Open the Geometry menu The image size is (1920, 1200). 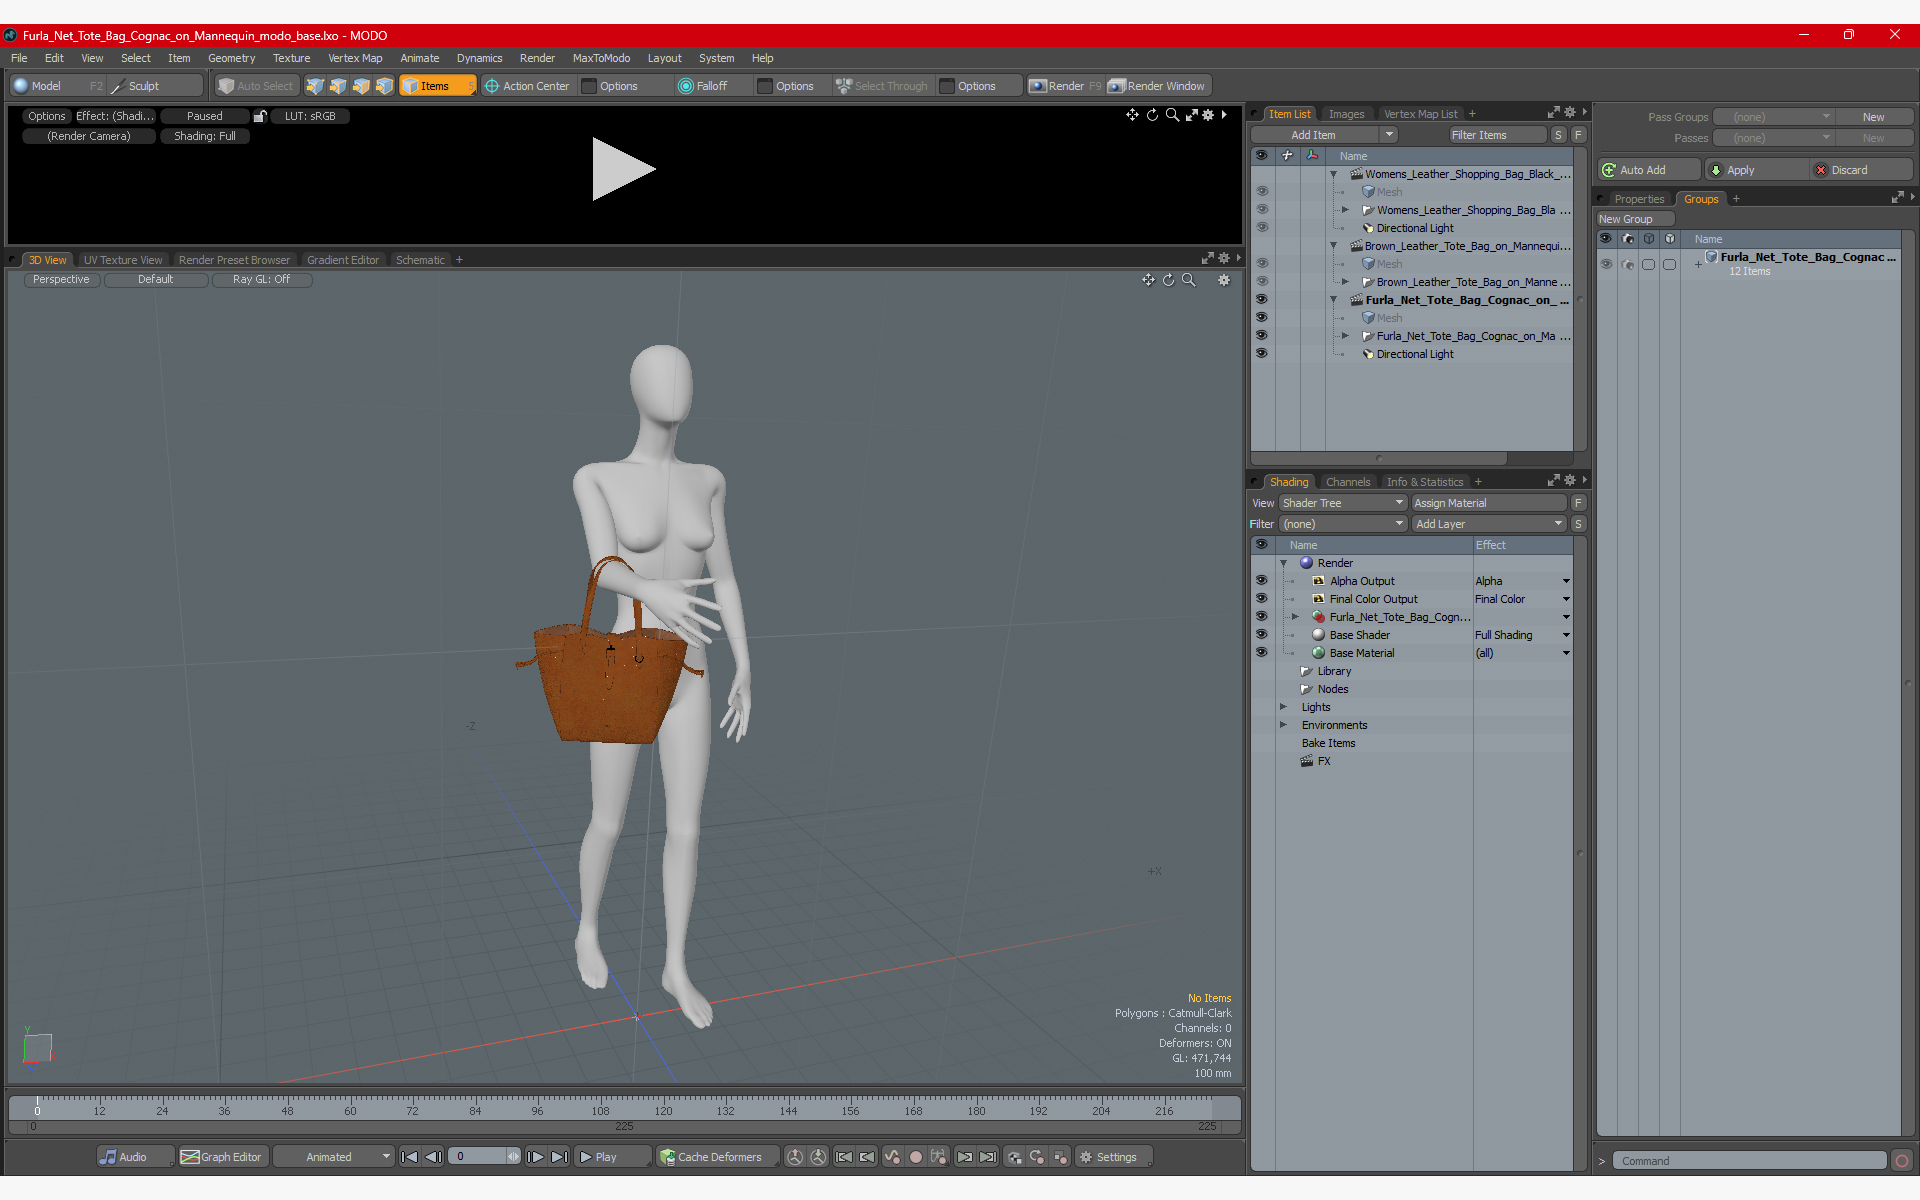[x=231, y=58]
